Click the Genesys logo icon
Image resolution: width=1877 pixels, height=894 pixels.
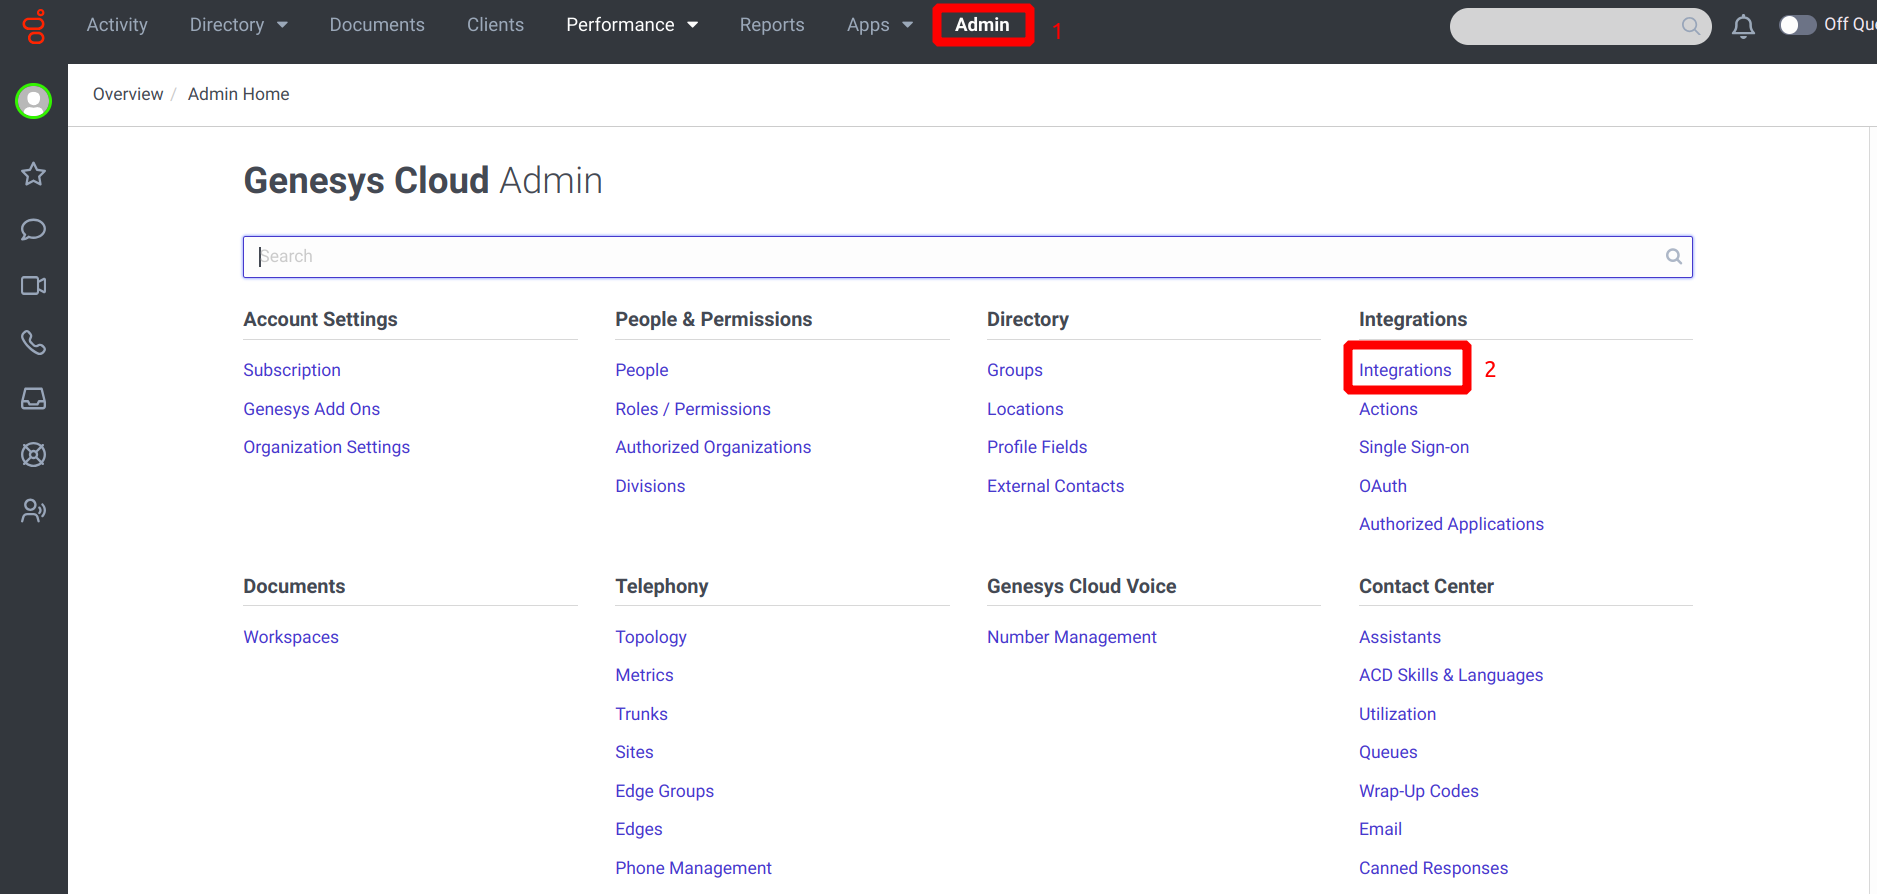tap(34, 26)
